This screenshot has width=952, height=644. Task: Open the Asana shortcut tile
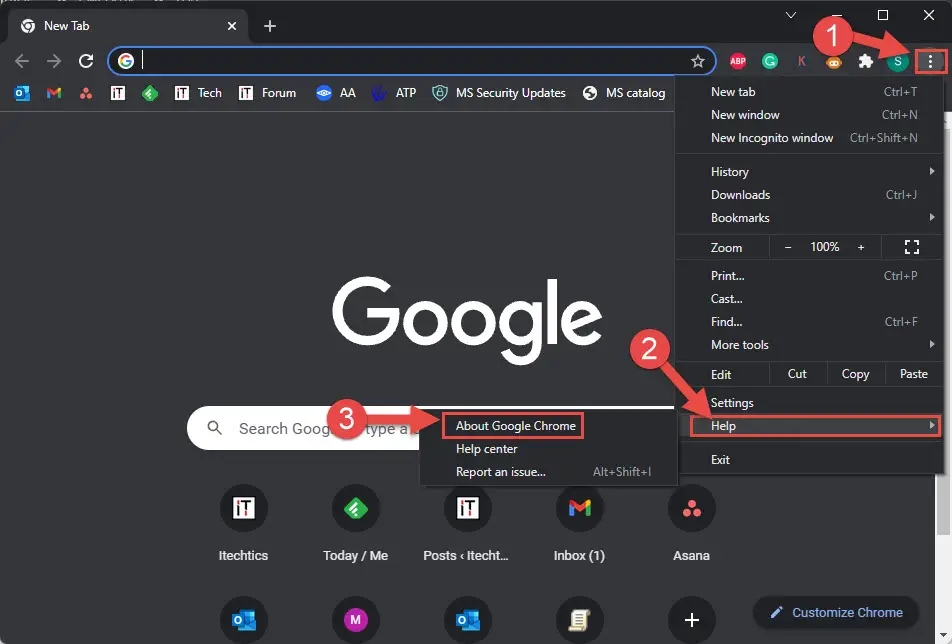click(x=692, y=523)
